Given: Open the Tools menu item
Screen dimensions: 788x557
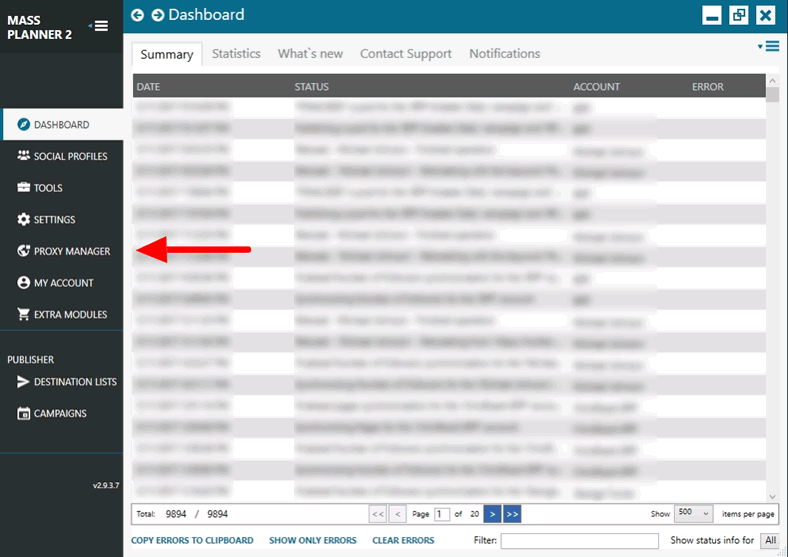Looking at the screenshot, I should 62,188.
